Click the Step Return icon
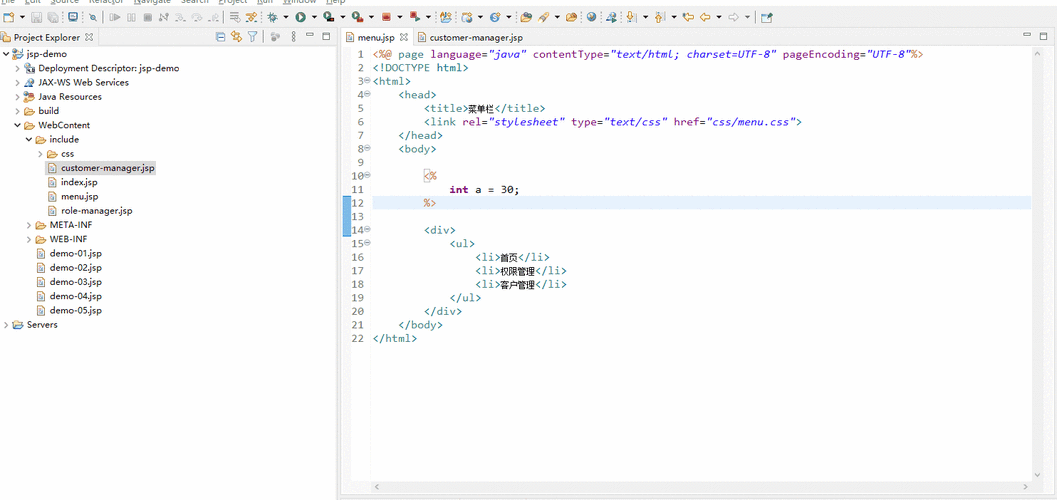The width and height of the screenshot is (1057, 500). pyautogui.click(x=214, y=17)
